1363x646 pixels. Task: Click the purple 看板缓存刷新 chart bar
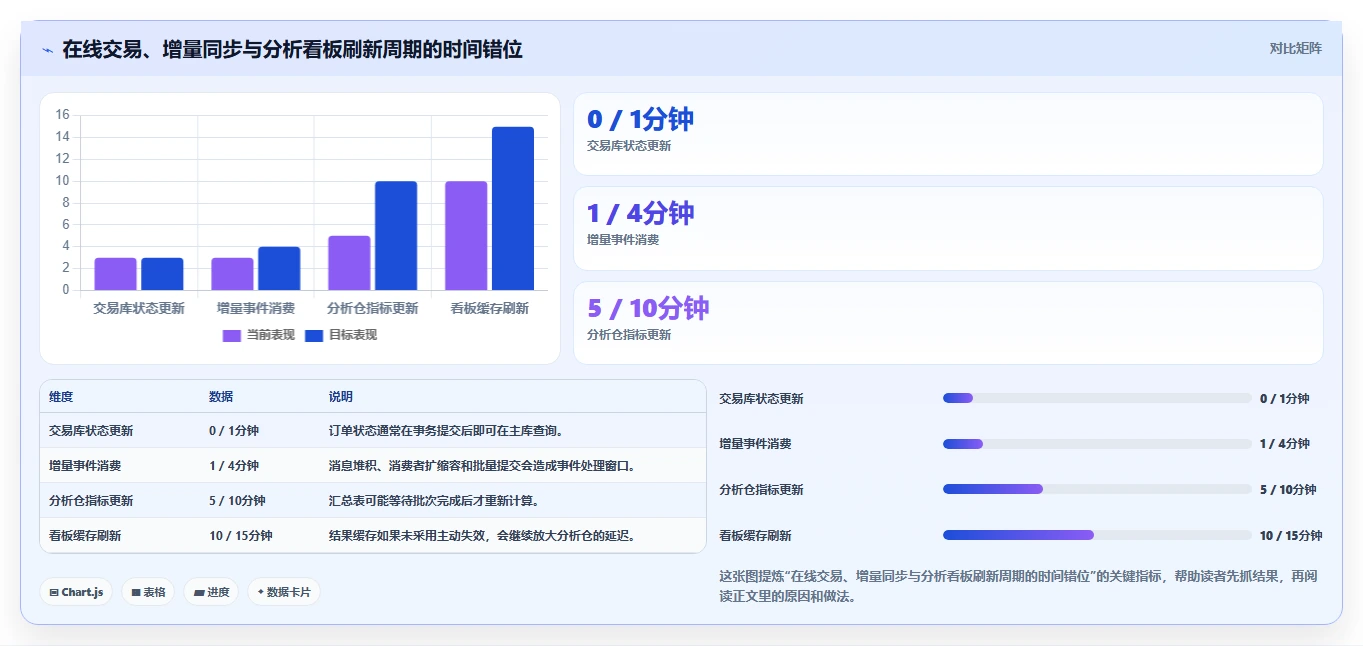tap(466, 236)
